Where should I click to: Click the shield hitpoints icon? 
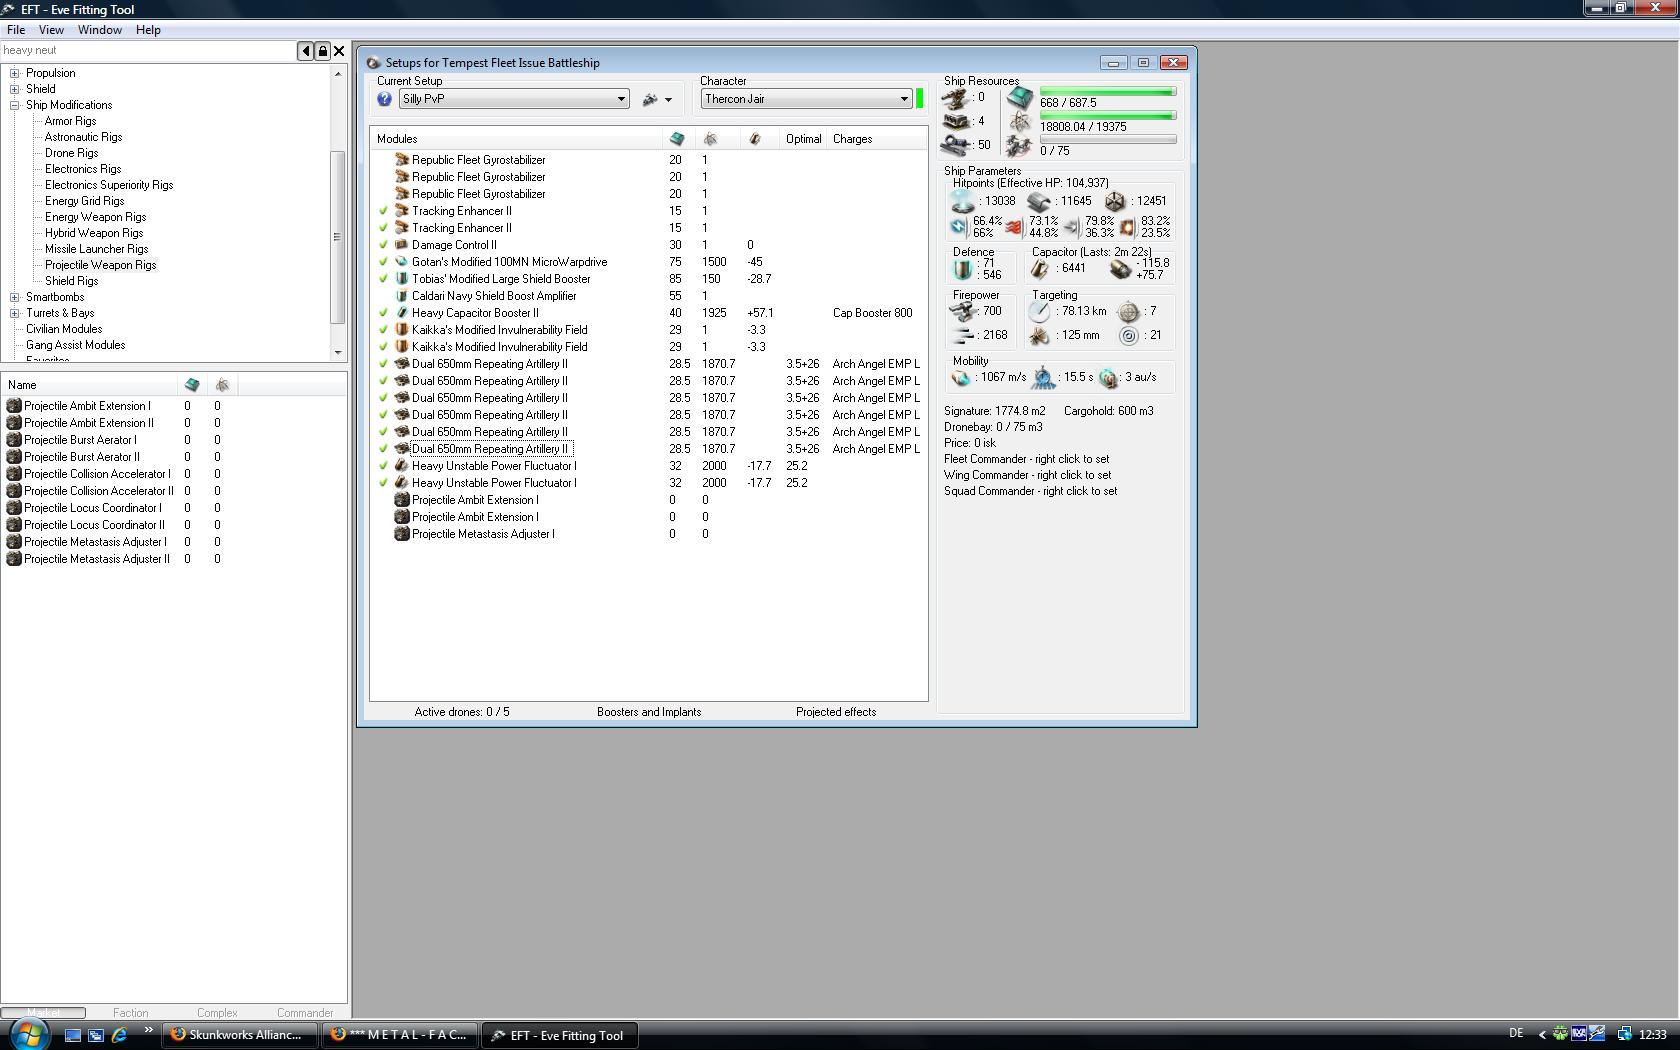coord(962,201)
